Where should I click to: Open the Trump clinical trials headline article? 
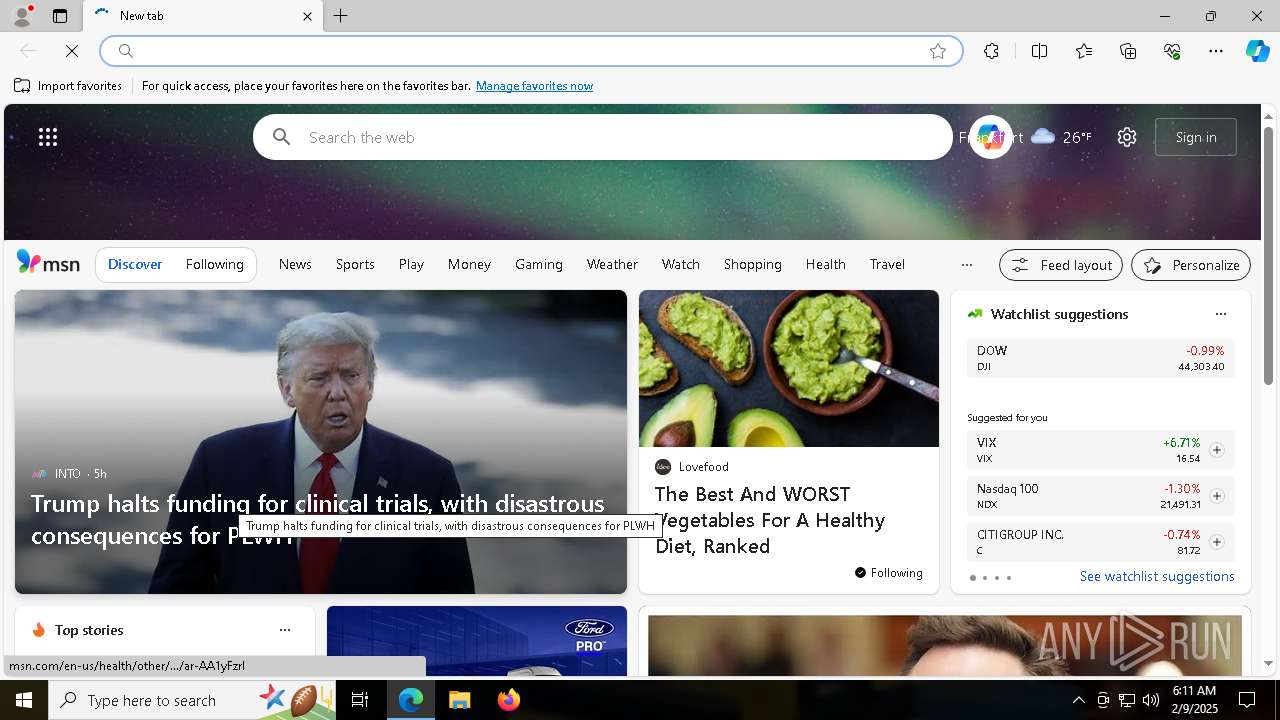pyautogui.click(x=317, y=519)
